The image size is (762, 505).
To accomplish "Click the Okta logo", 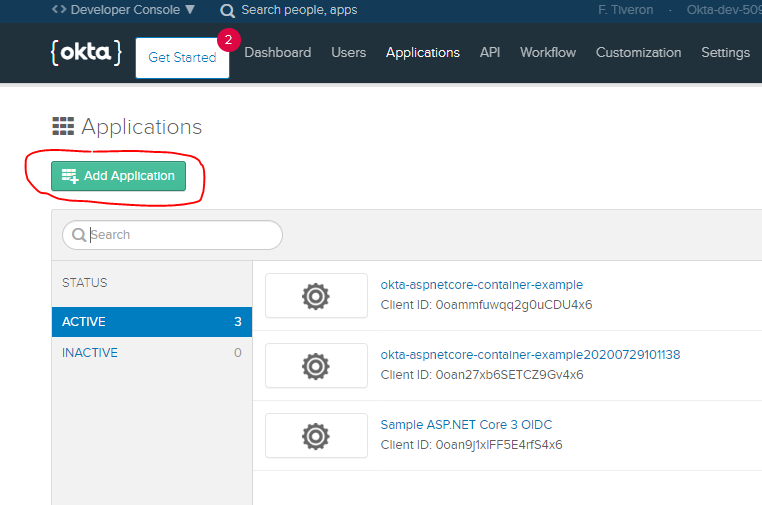I will pyautogui.click(x=85, y=52).
